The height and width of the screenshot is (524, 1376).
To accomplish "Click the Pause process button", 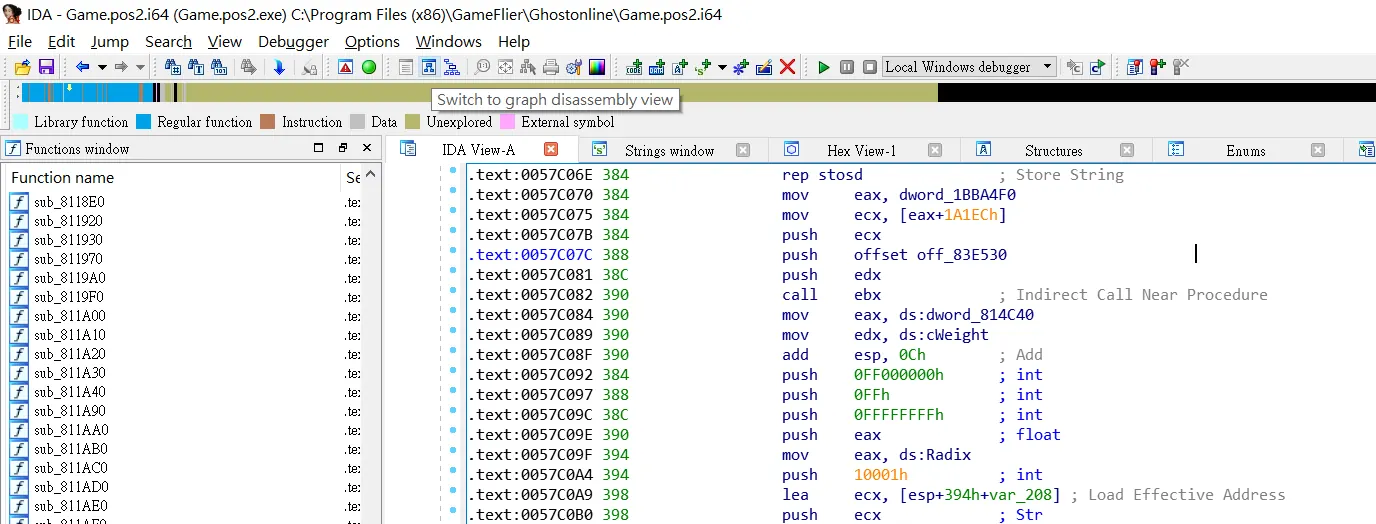I will 847,67.
